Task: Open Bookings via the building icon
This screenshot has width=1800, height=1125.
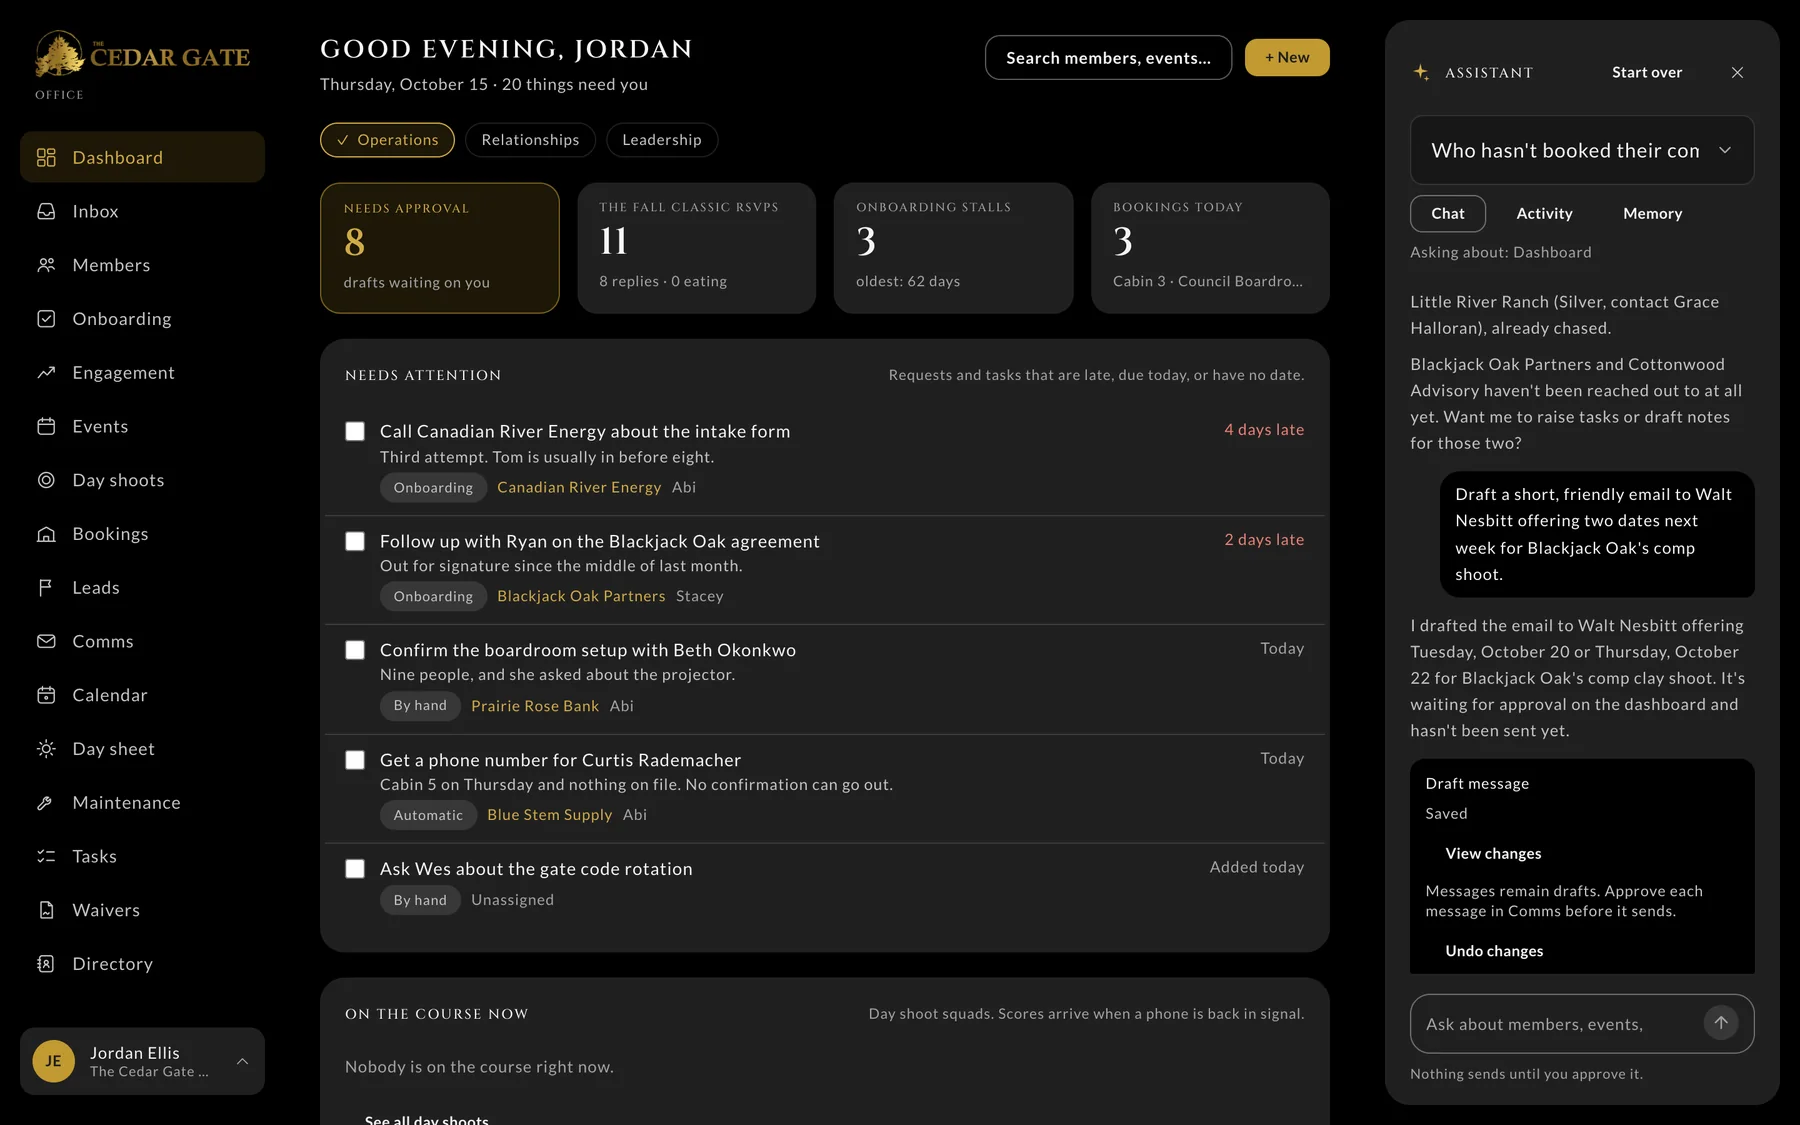Action: [46, 534]
